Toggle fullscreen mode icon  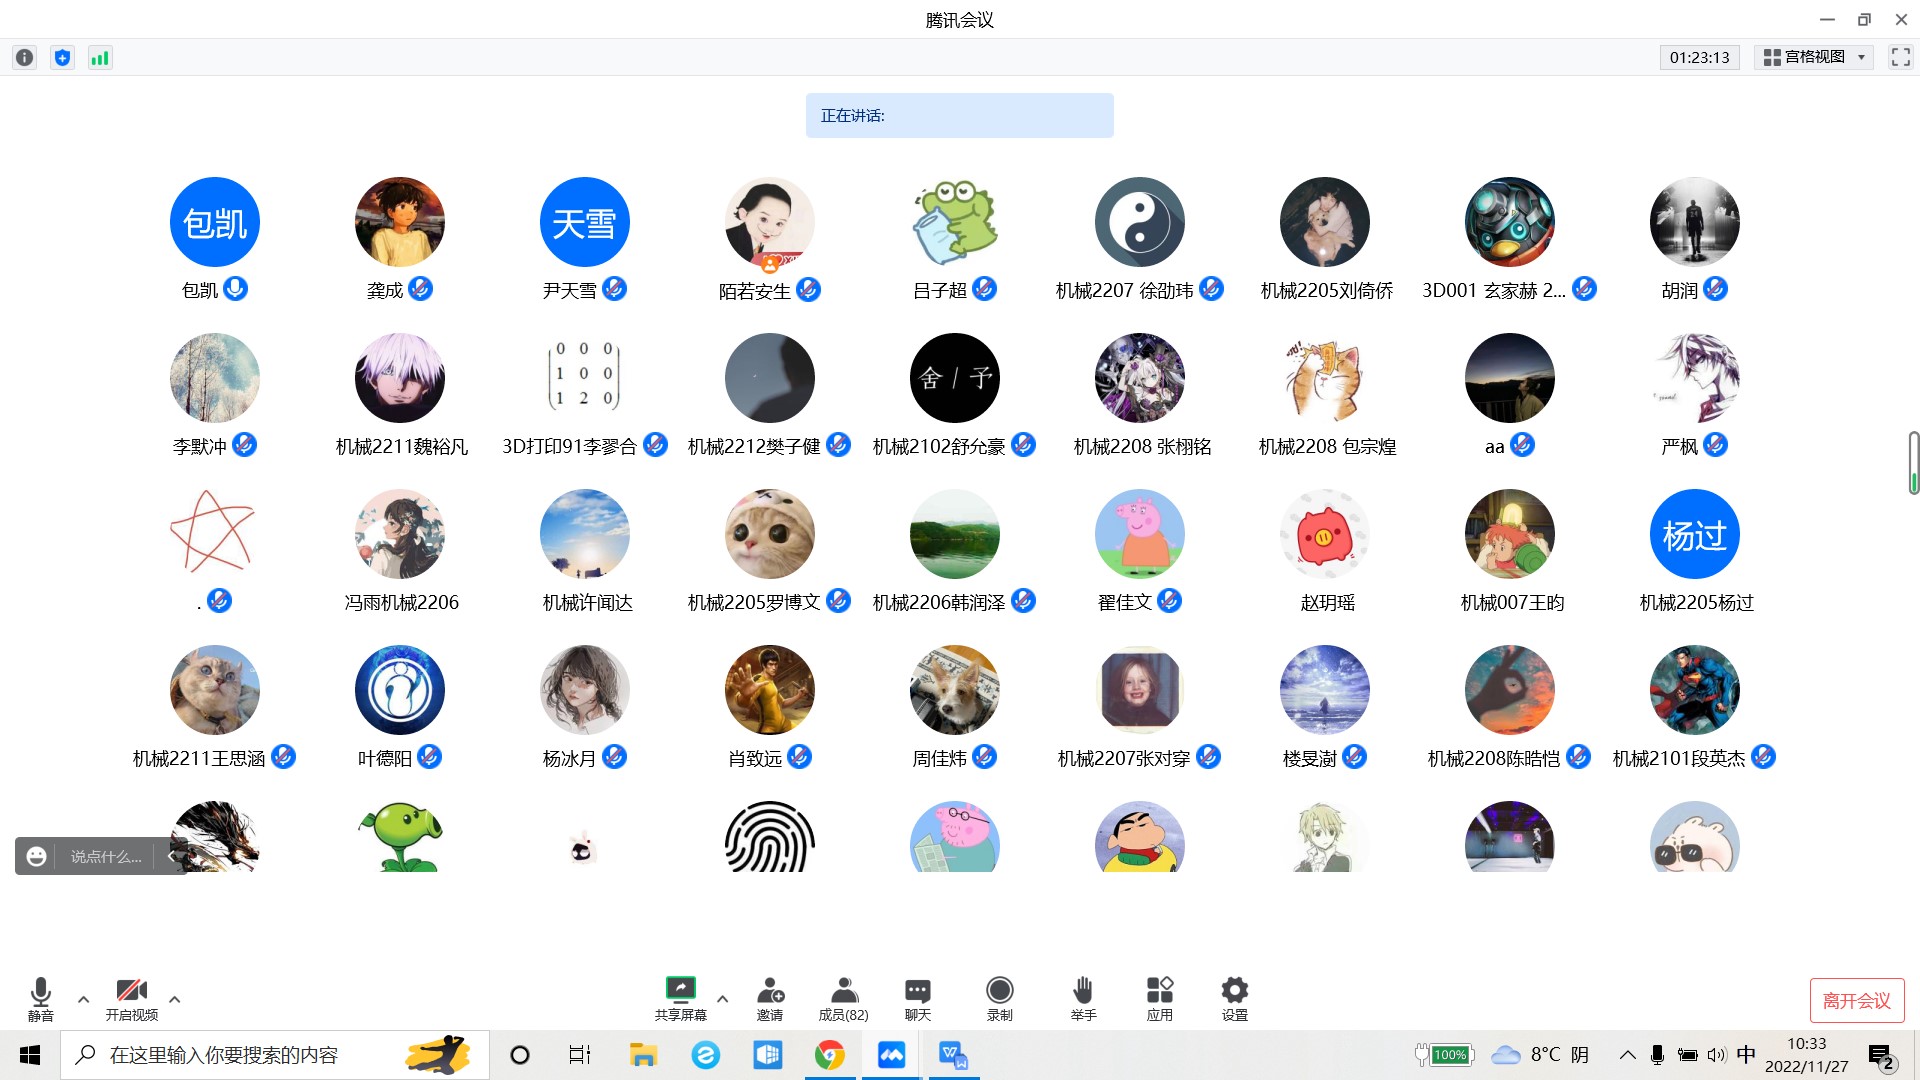pos(1900,57)
